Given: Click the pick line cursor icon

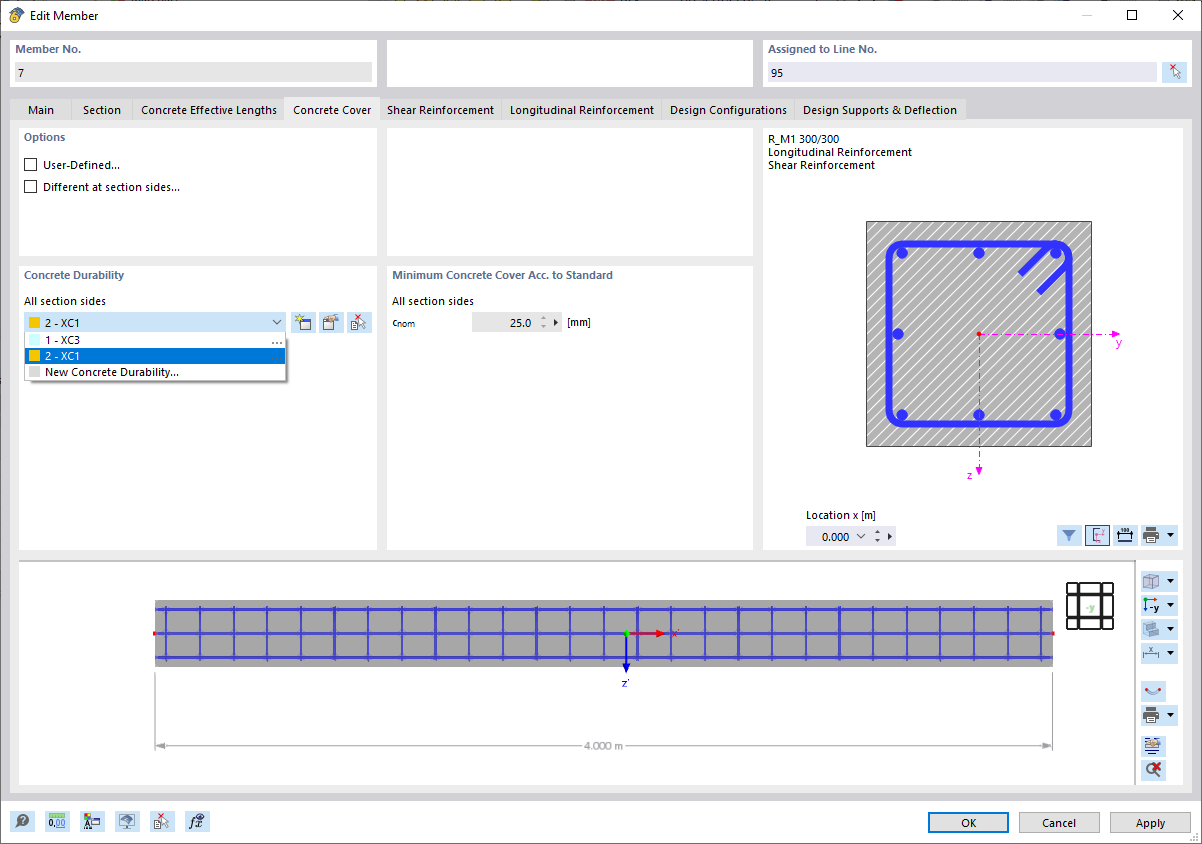Looking at the screenshot, I should point(1174,72).
